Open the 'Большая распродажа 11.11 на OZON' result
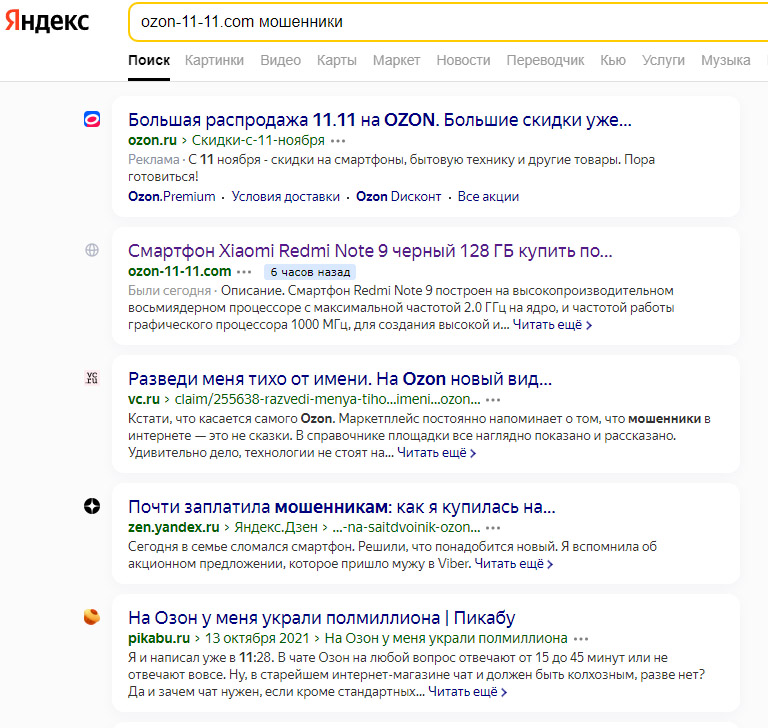Screen dimensions: 768x728 pyautogui.click(x=380, y=120)
